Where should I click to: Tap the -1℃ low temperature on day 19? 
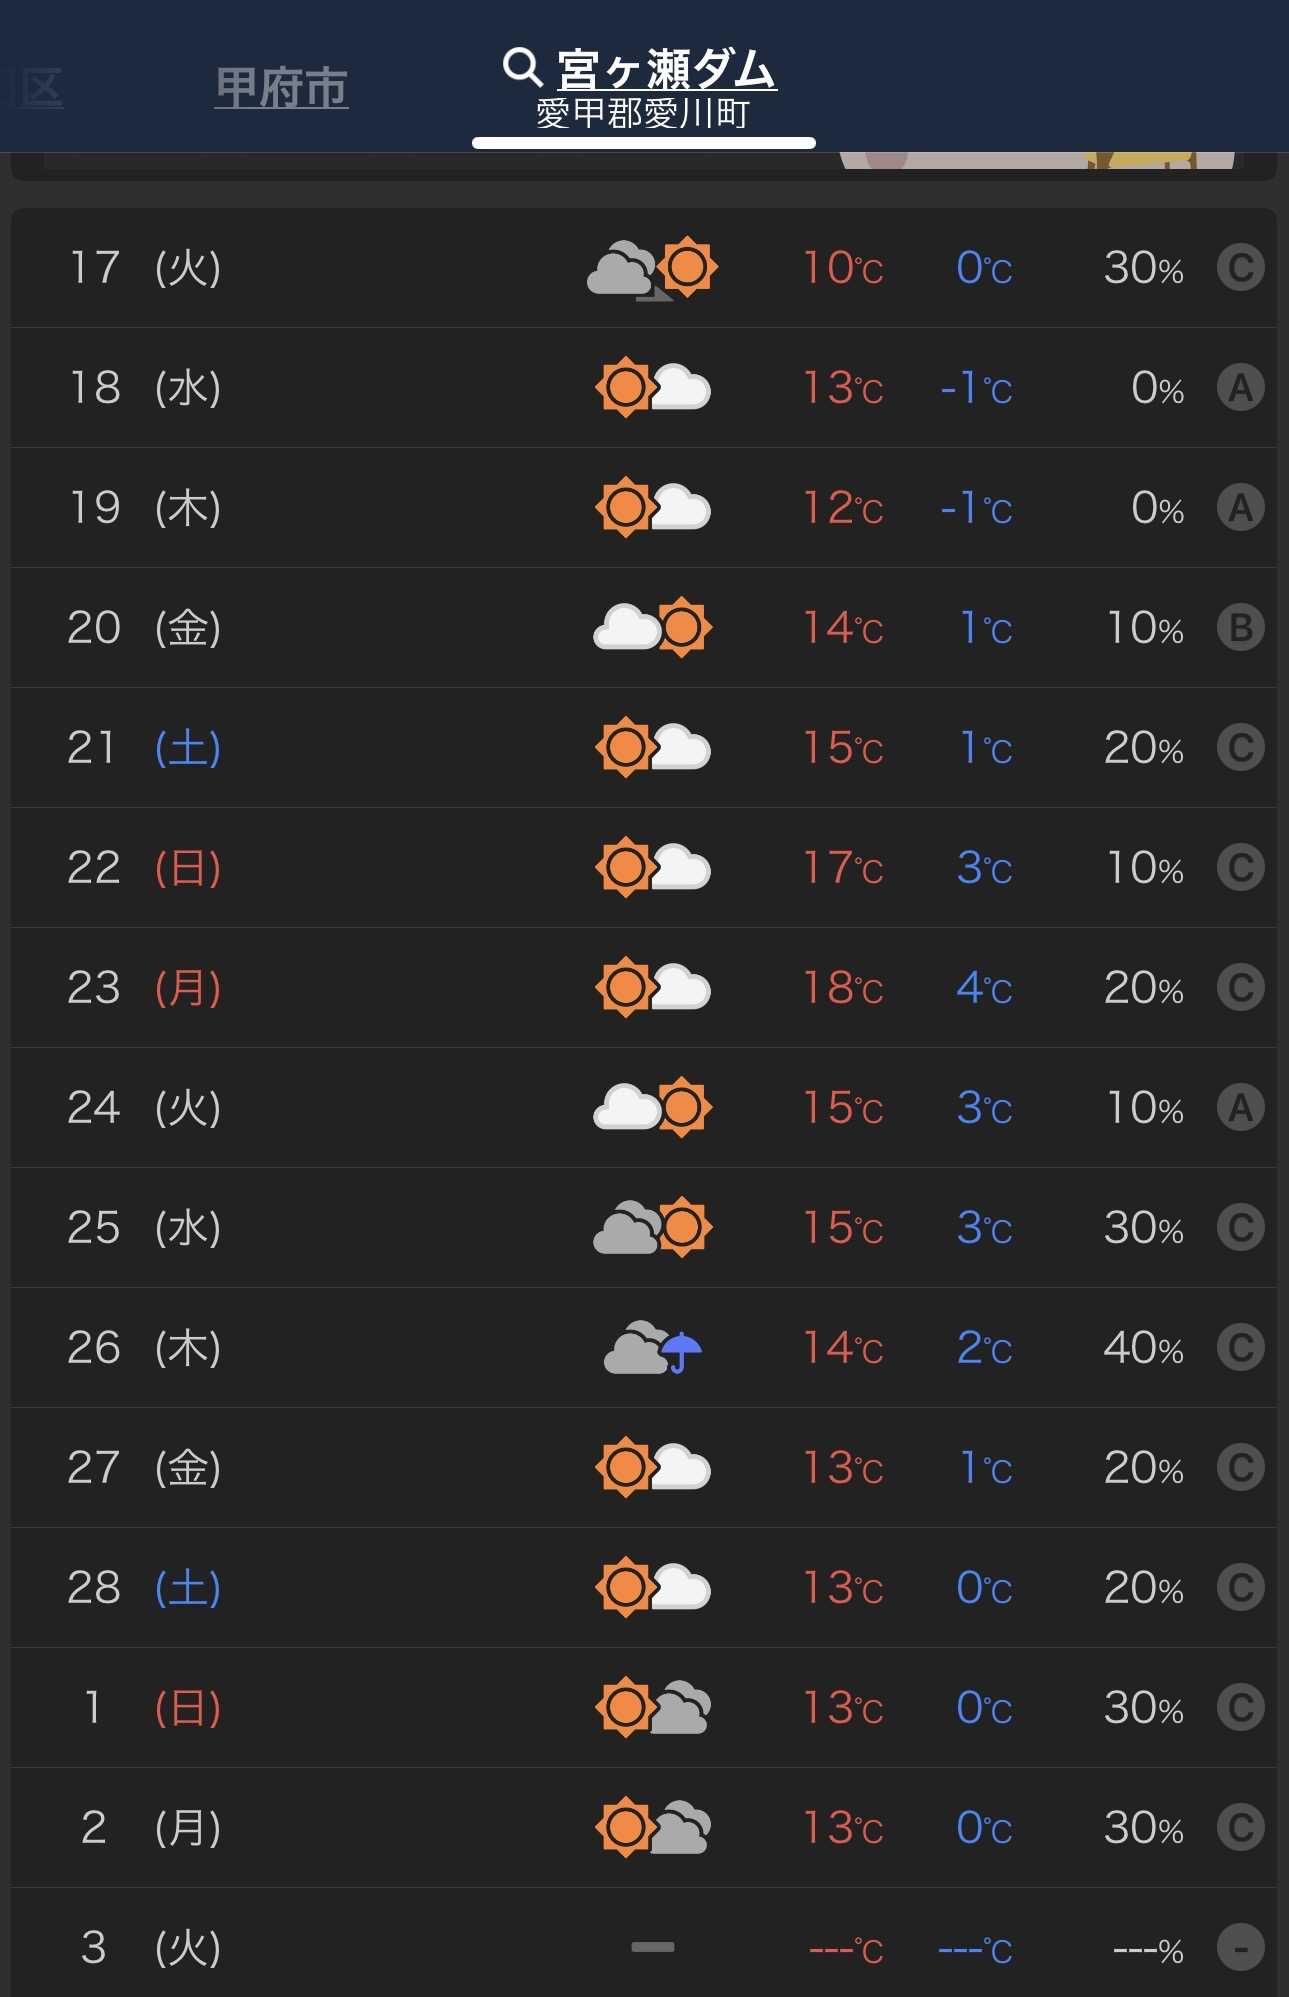(x=976, y=508)
